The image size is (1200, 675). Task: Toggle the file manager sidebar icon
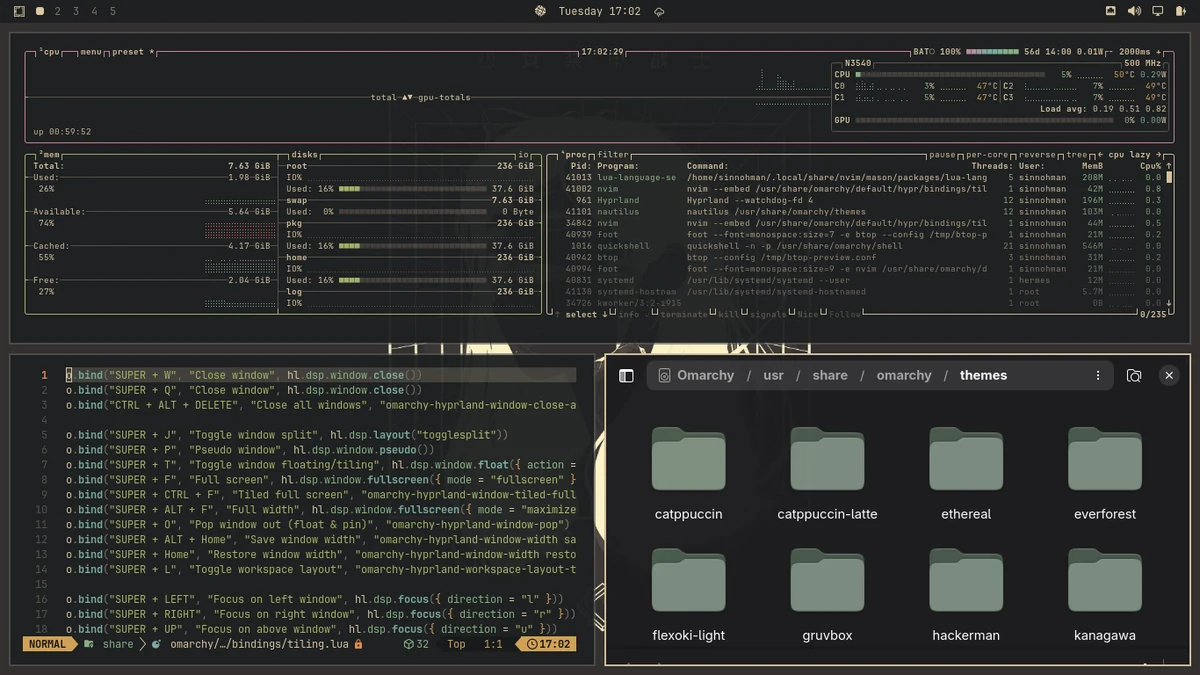click(x=627, y=376)
